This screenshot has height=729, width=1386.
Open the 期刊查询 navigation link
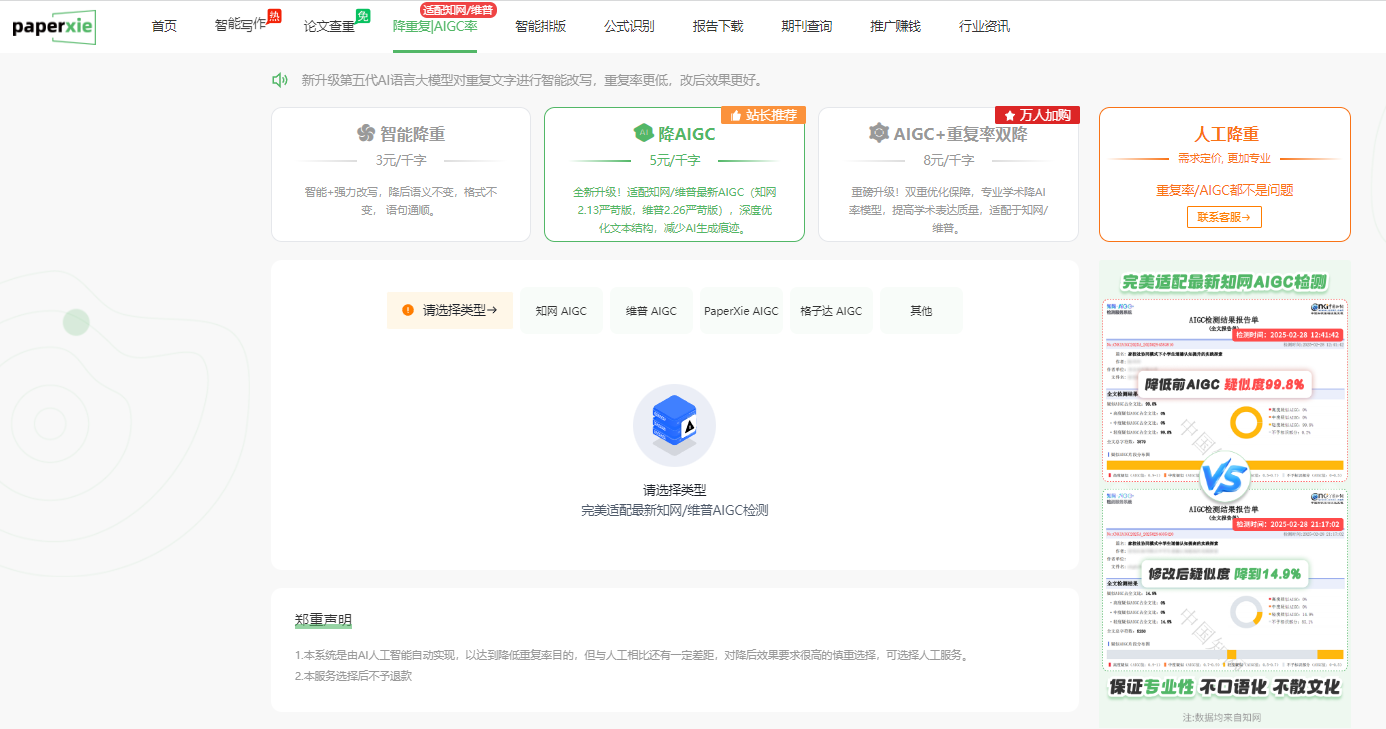(806, 26)
